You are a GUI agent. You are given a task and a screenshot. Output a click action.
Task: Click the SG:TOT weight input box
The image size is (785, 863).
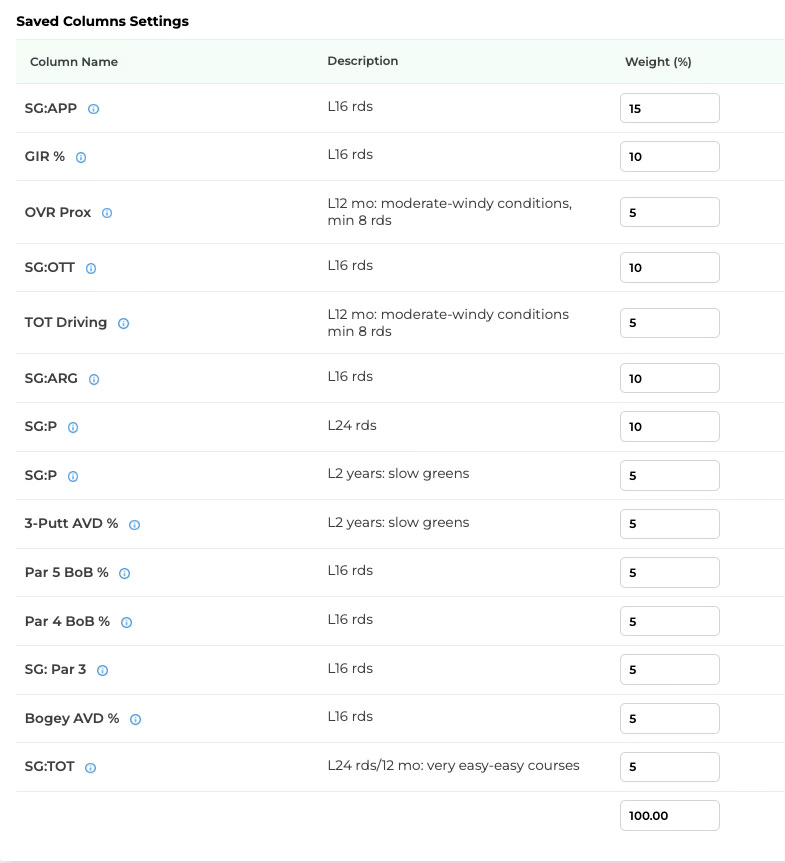click(669, 767)
